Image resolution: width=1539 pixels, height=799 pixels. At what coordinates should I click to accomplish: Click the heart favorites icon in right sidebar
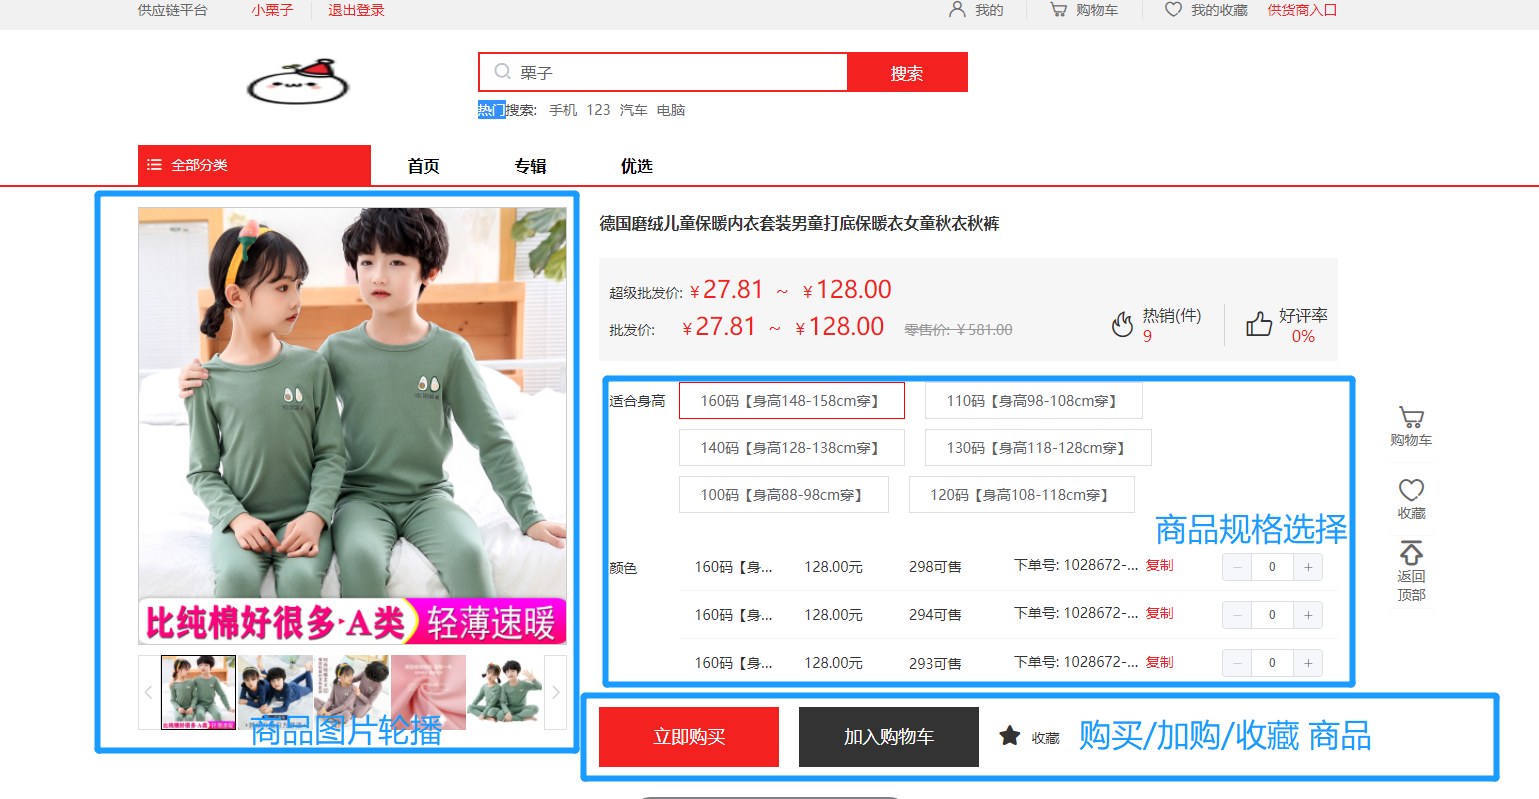[1410, 490]
